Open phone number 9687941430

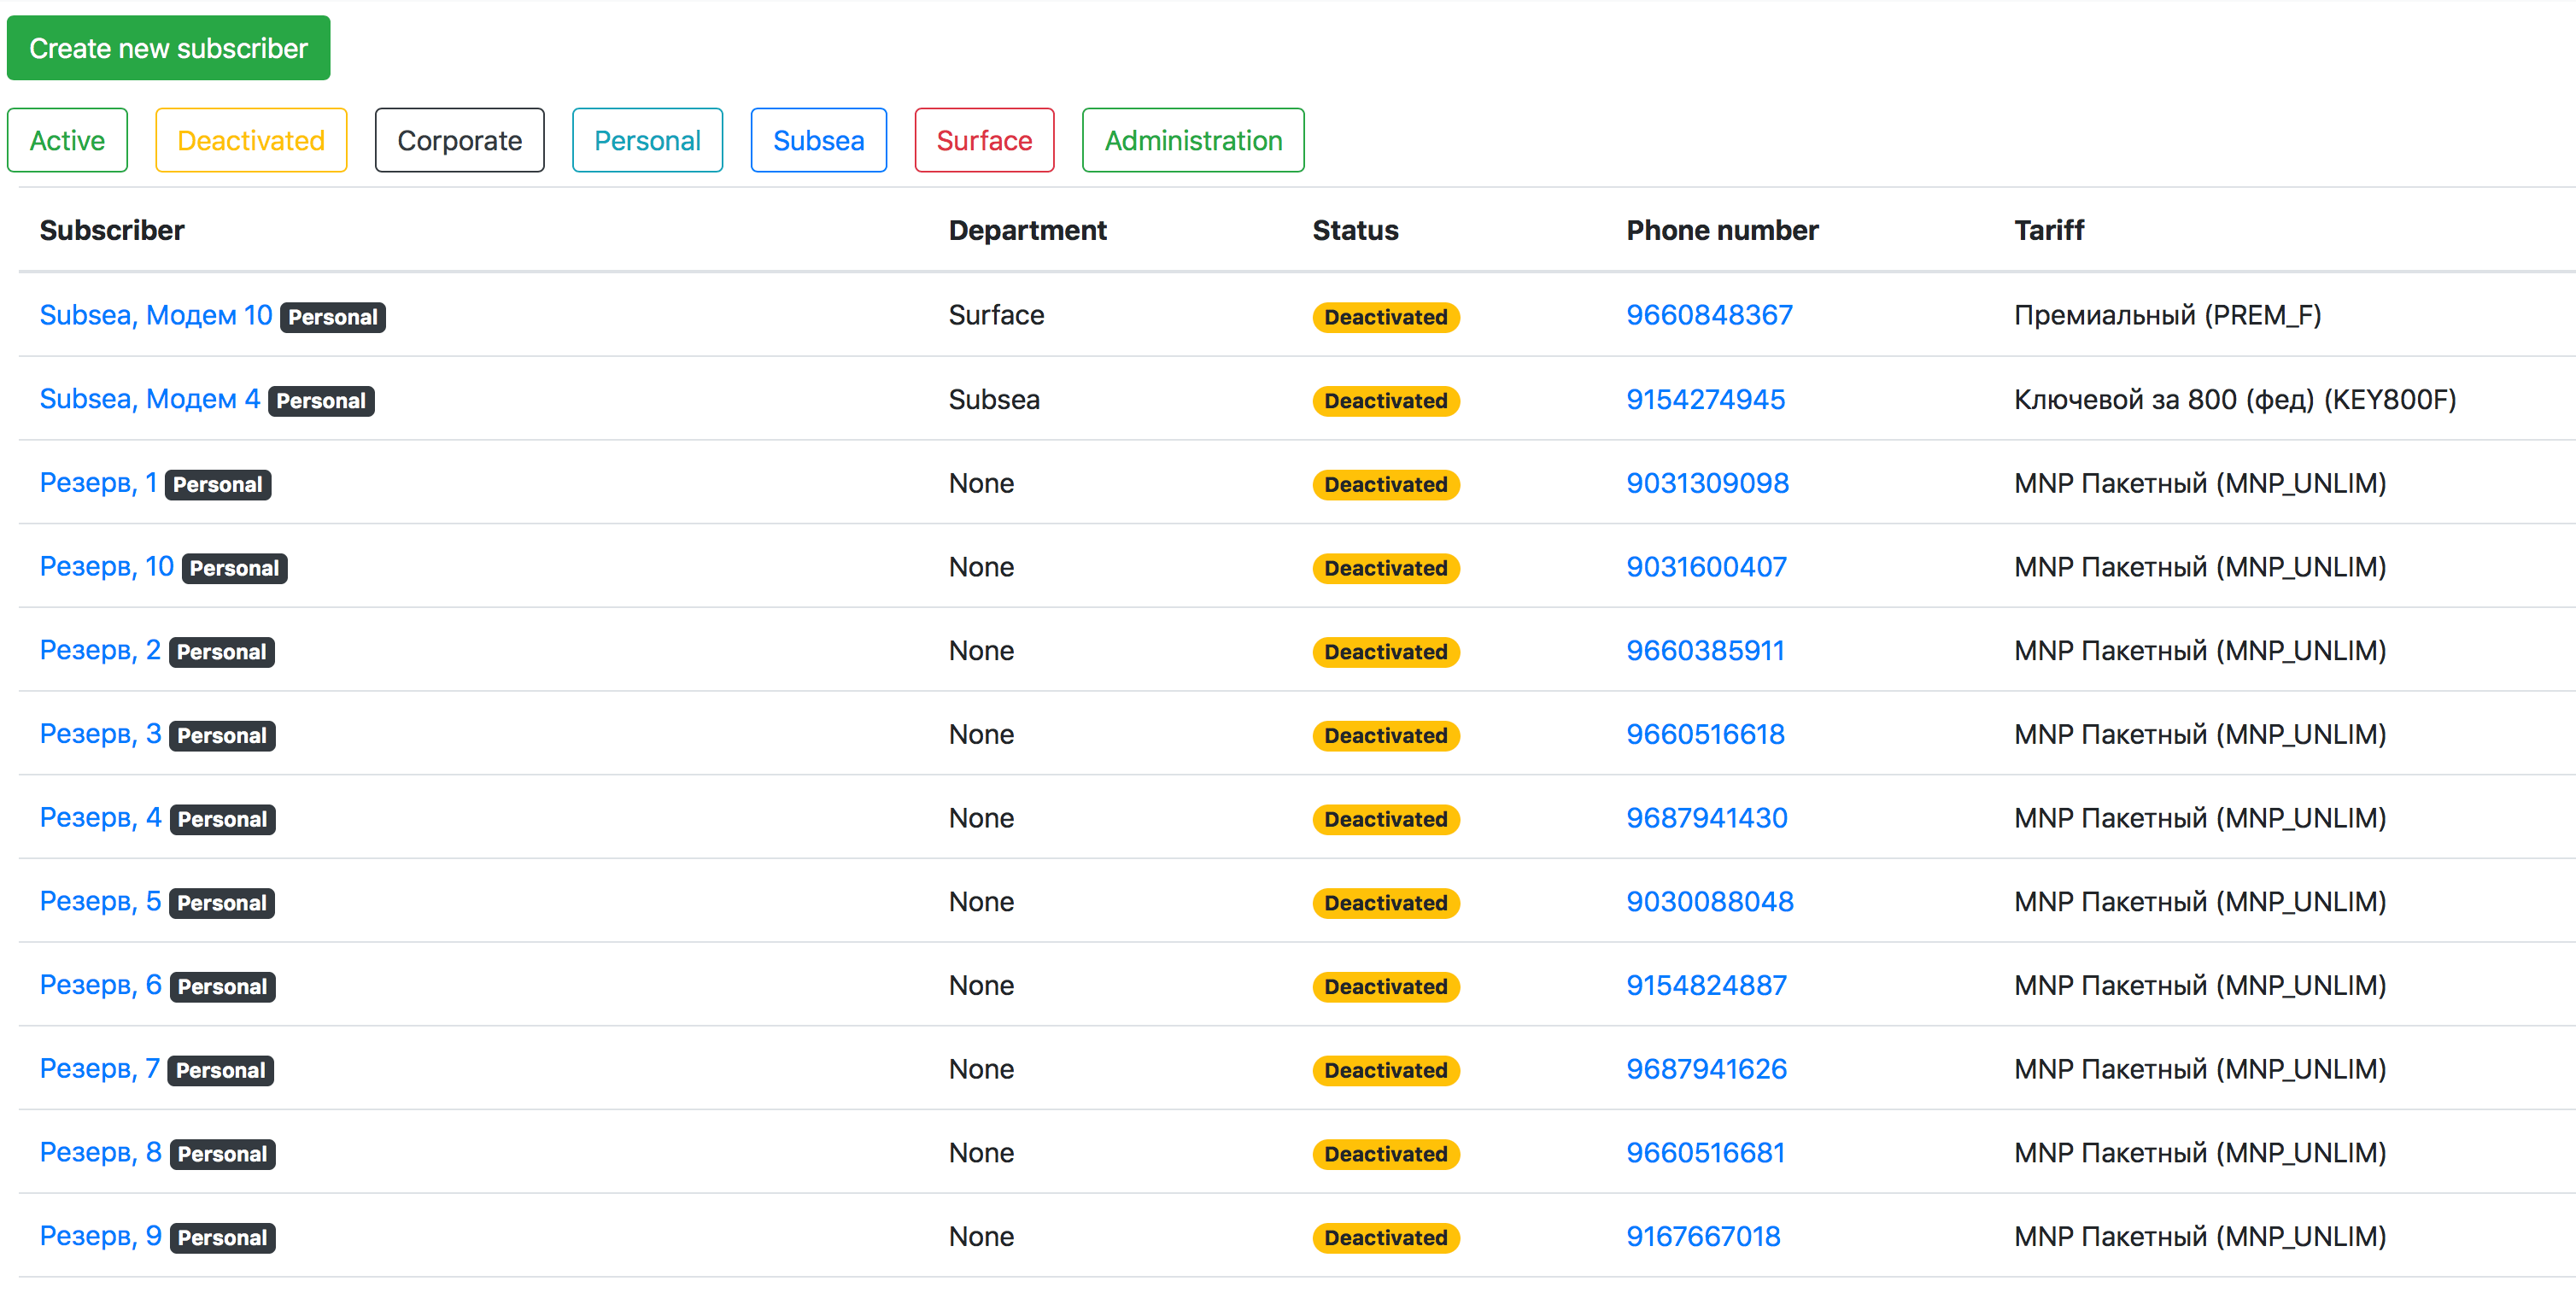pyautogui.click(x=1706, y=818)
